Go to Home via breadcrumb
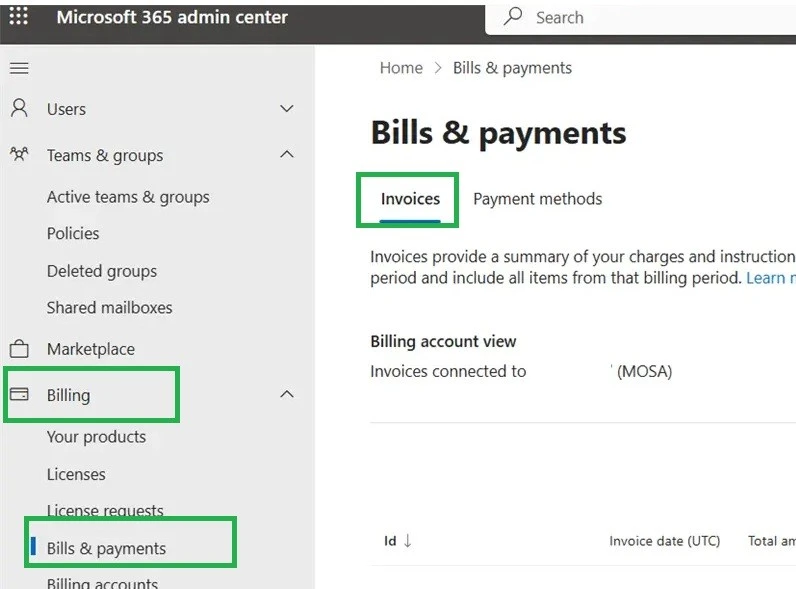Viewport: 796px width, 589px height. [401, 68]
